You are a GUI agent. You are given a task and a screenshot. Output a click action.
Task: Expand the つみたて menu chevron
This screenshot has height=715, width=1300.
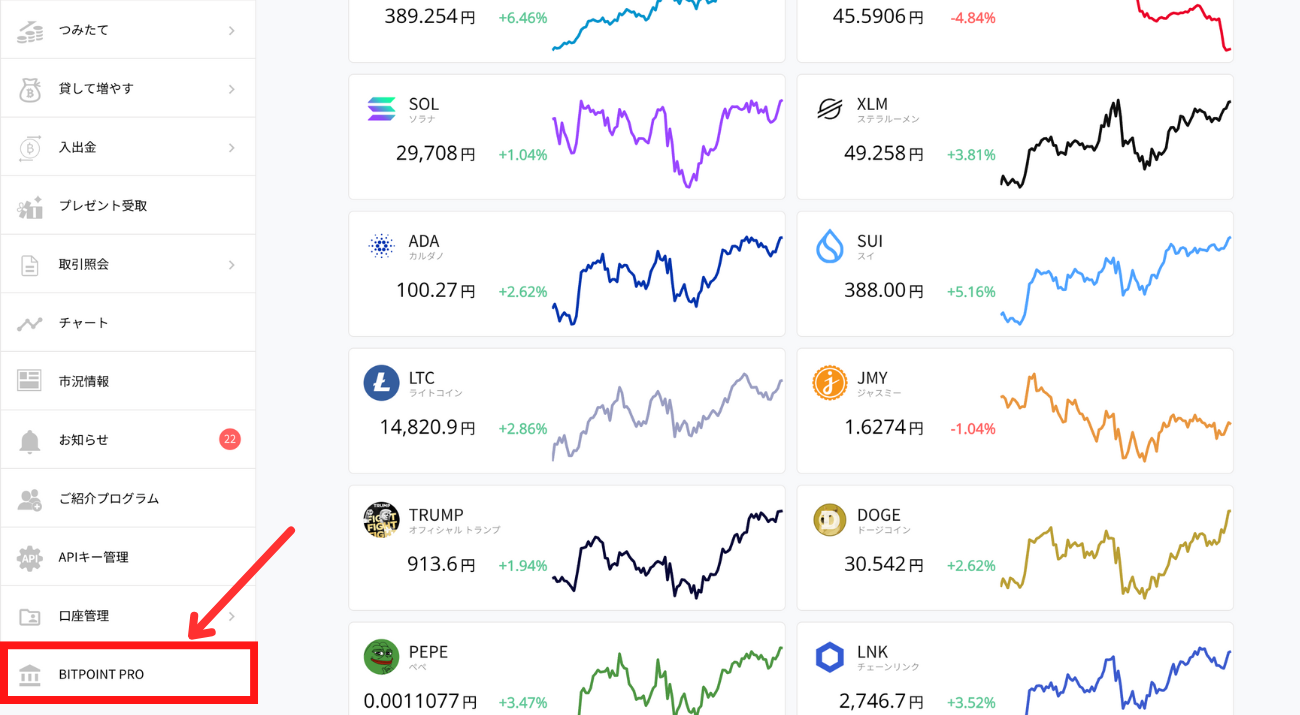231,30
